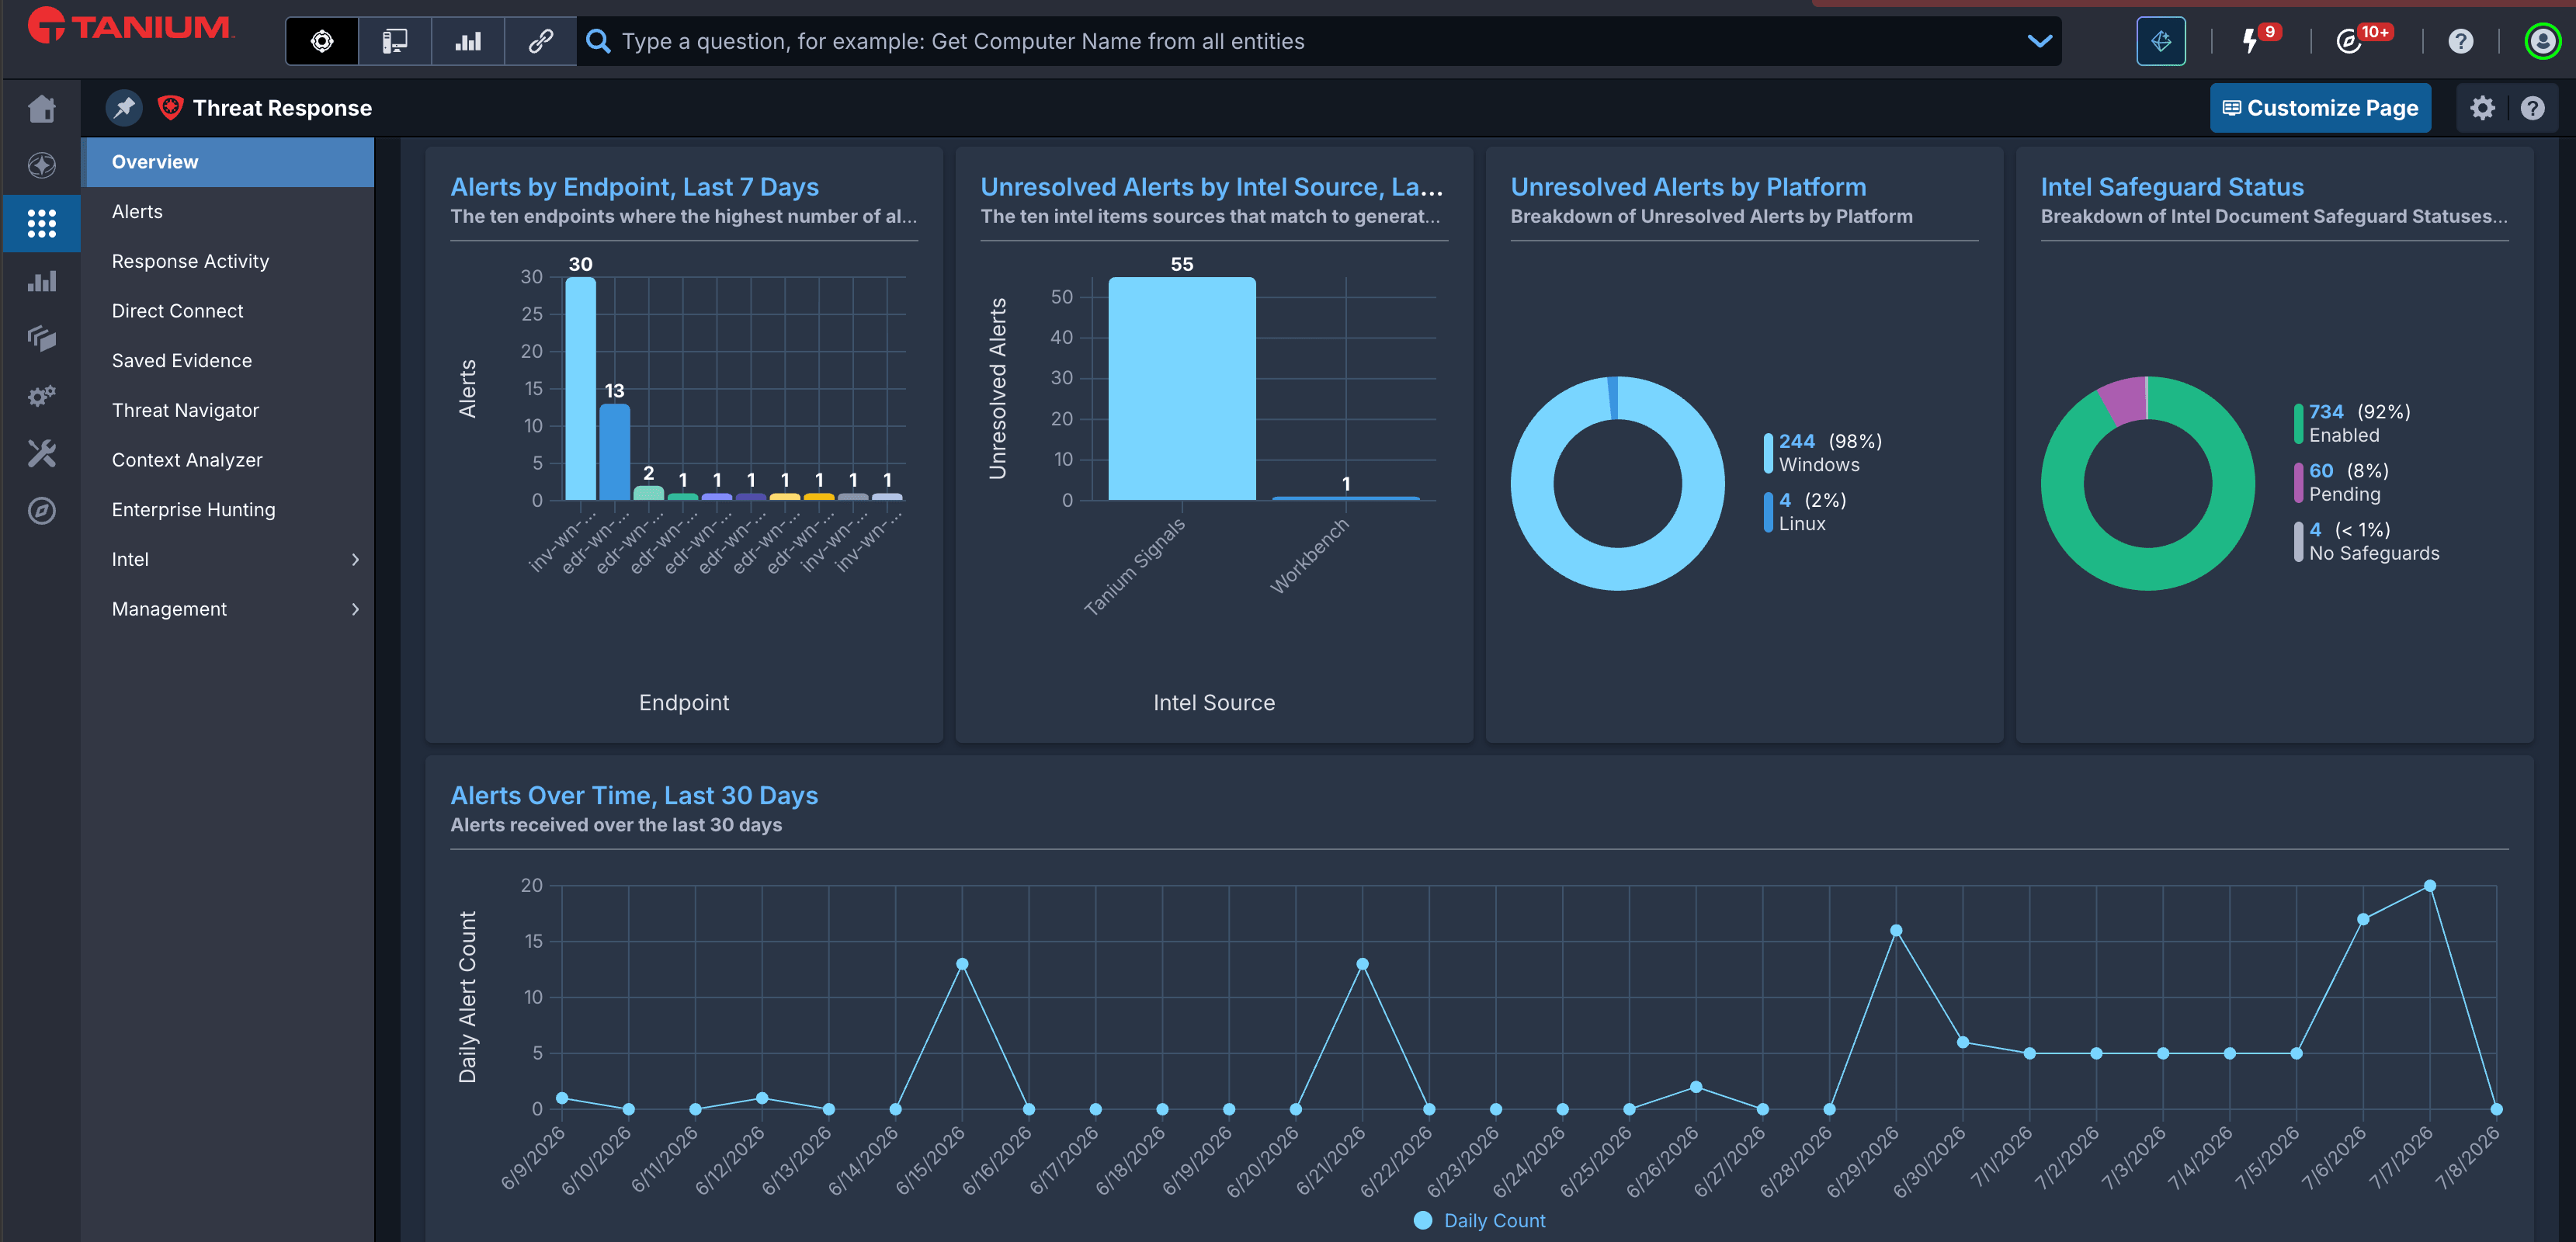
Task: Open Response Activity in the sidebar
Action: tap(228, 261)
